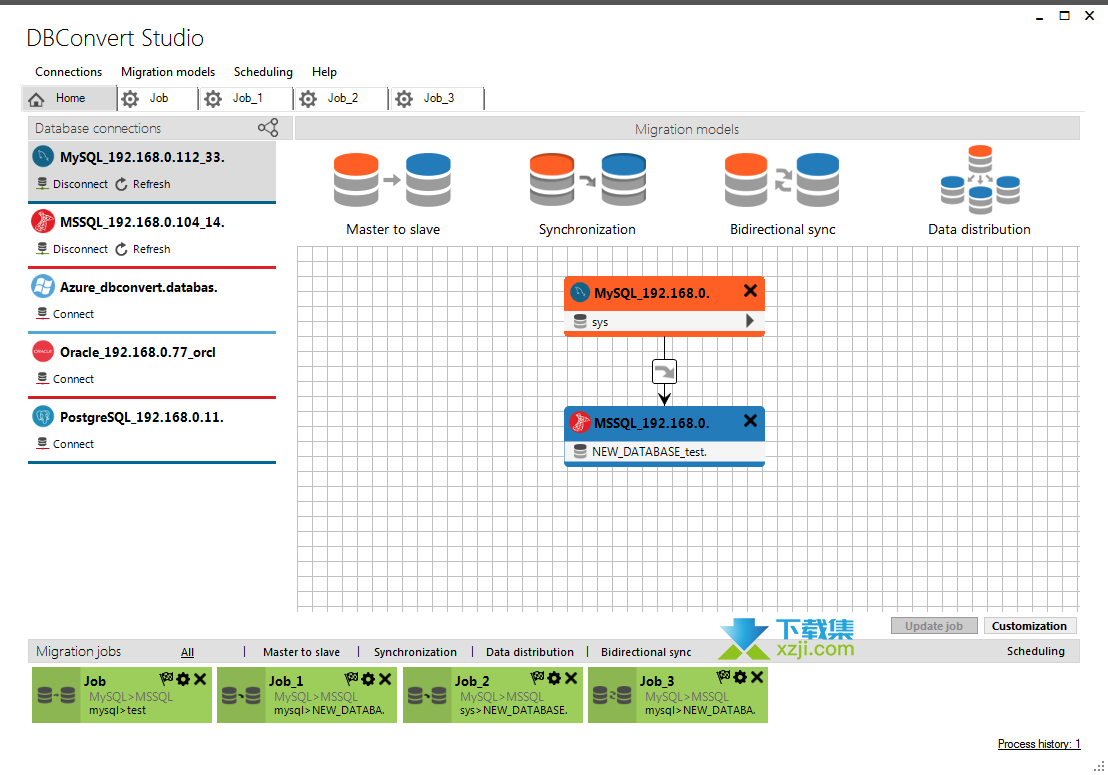Select the Azure_dbconvert.databas. connection name
Screen dimensions: 1108x775
pyautogui.click(x=138, y=287)
